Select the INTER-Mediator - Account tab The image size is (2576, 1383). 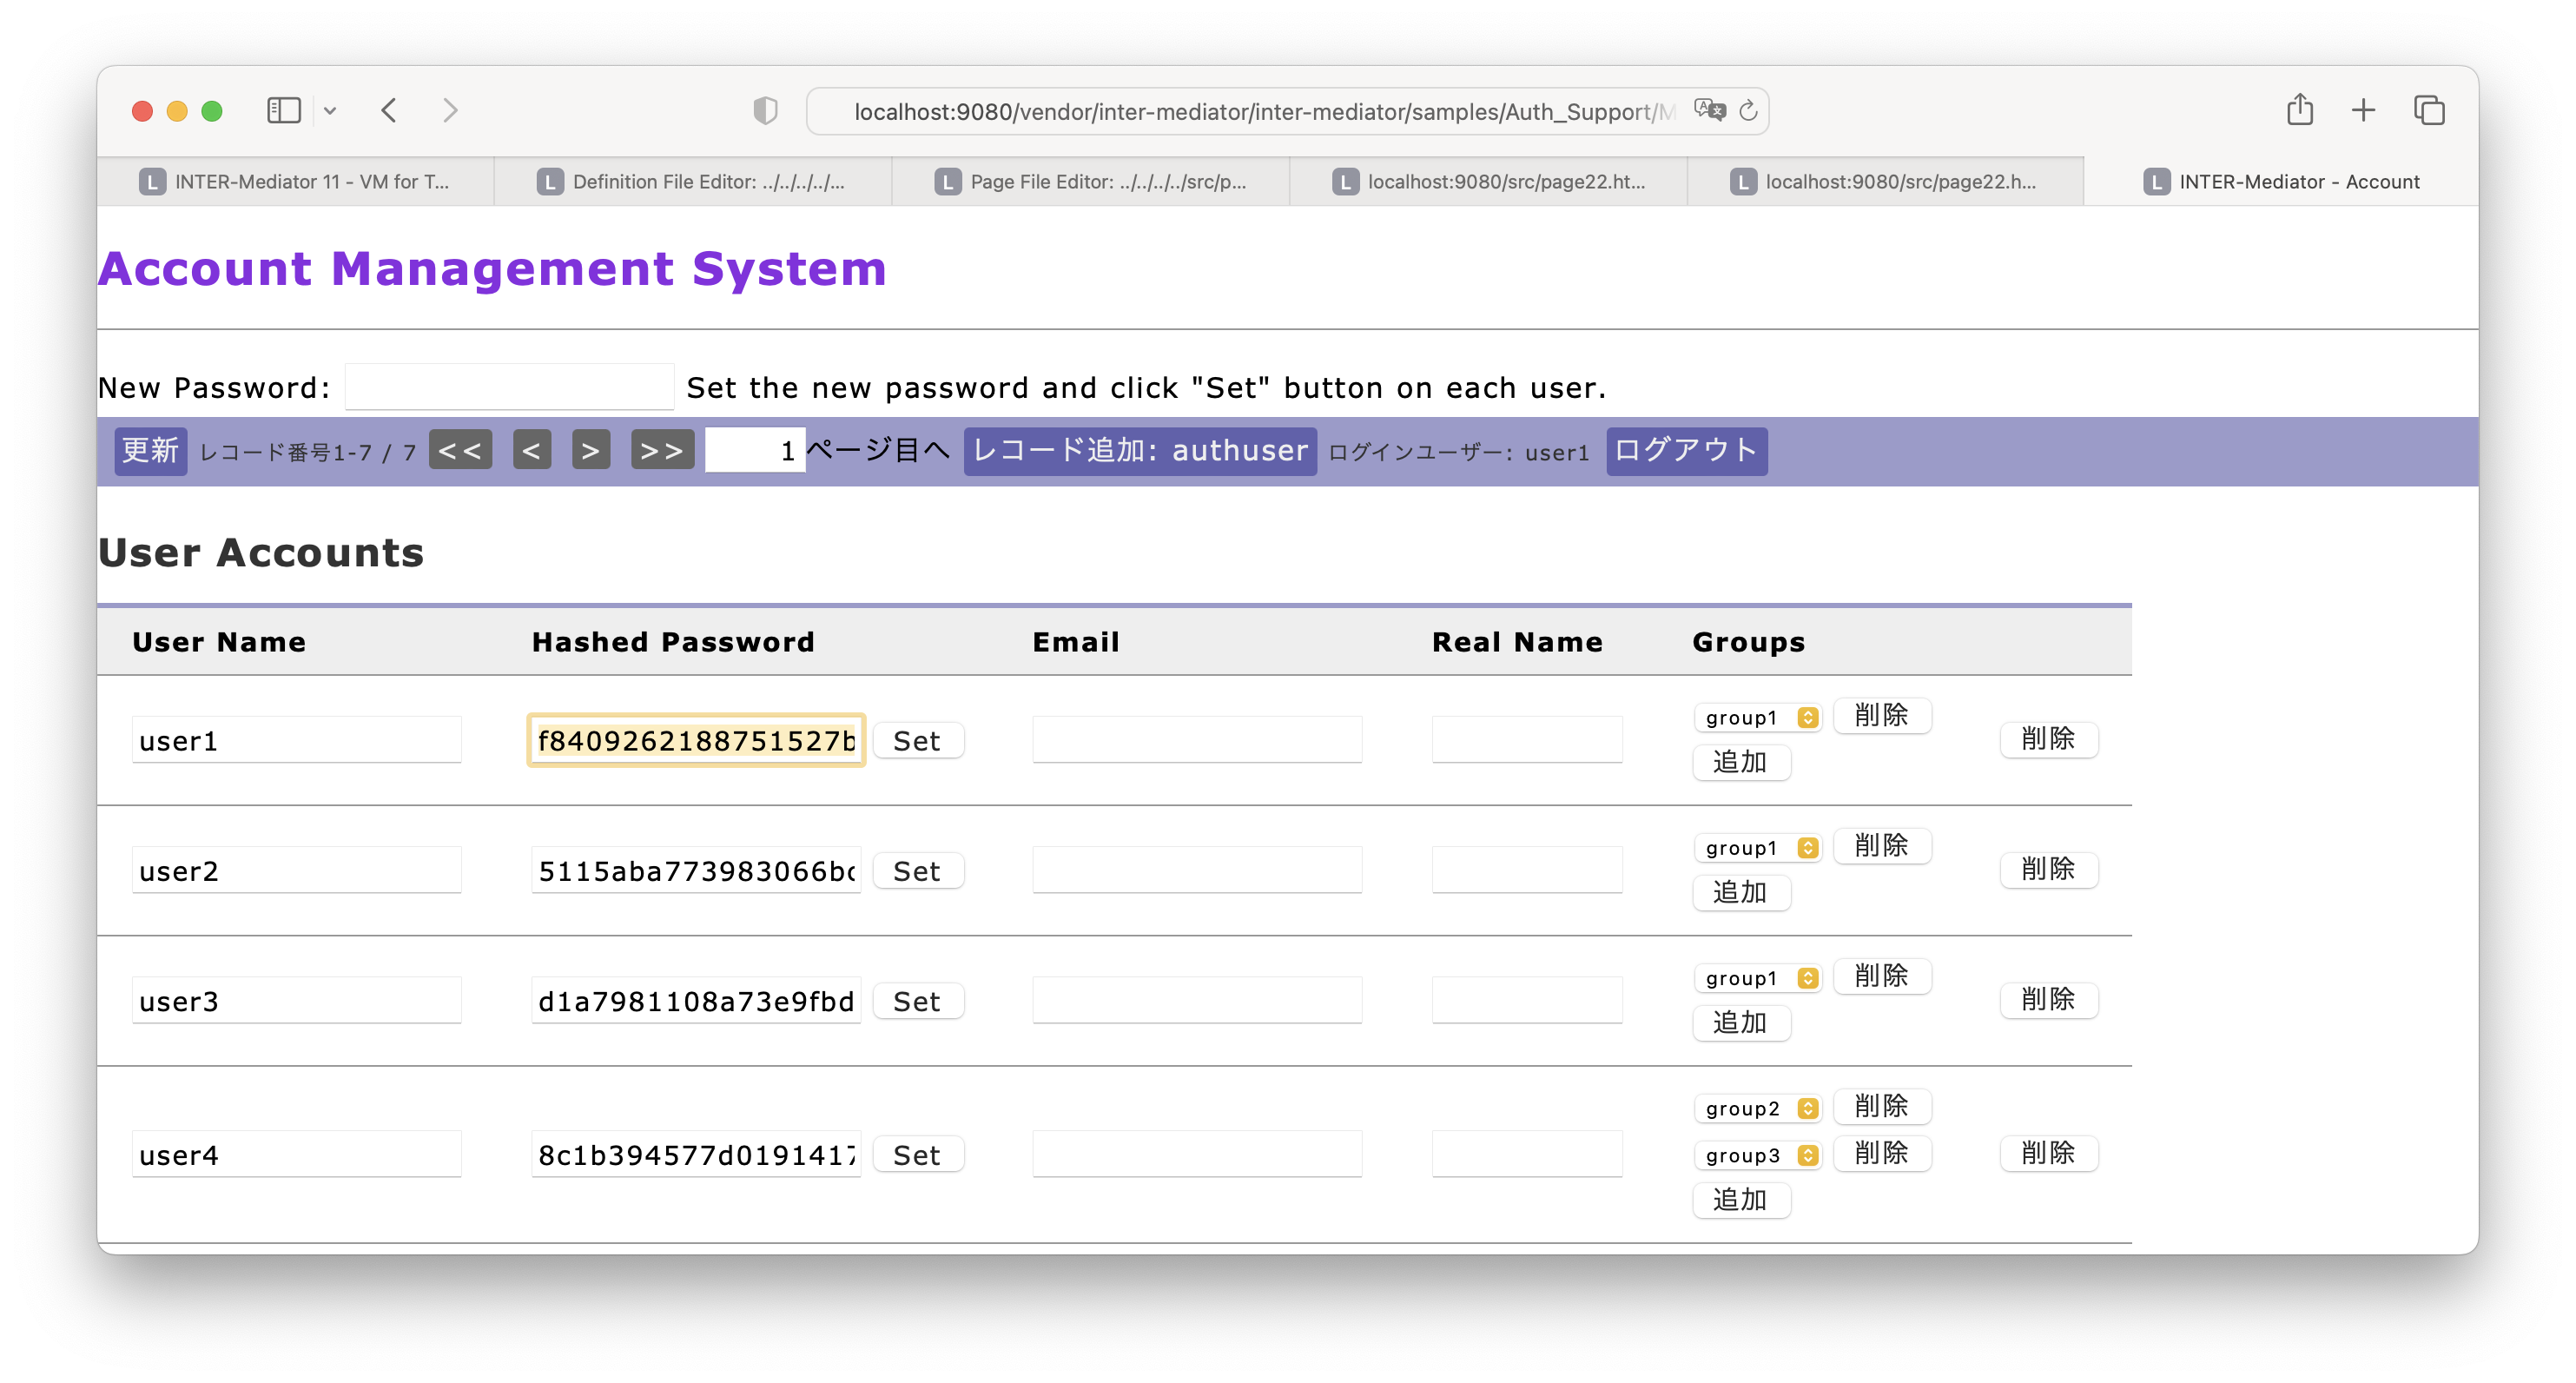click(x=2282, y=181)
